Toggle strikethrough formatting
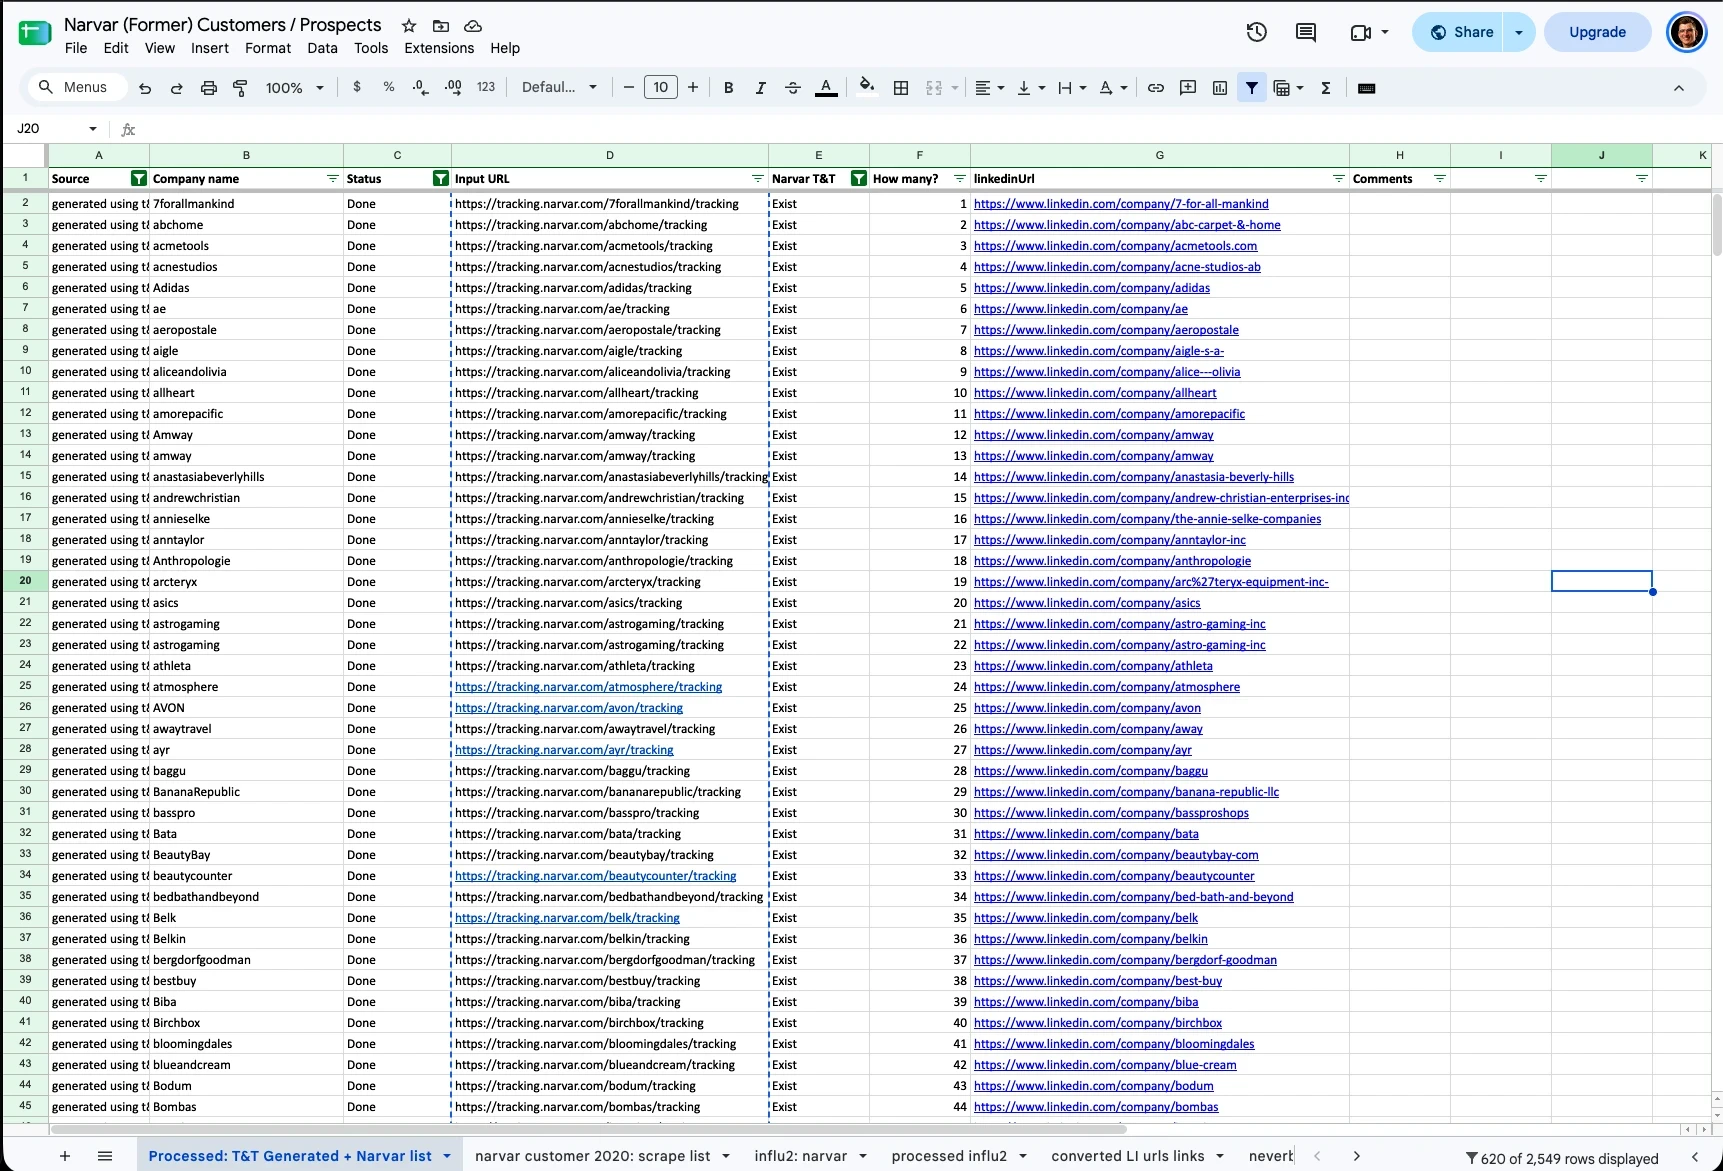The image size is (1723, 1171). tap(793, 88)
